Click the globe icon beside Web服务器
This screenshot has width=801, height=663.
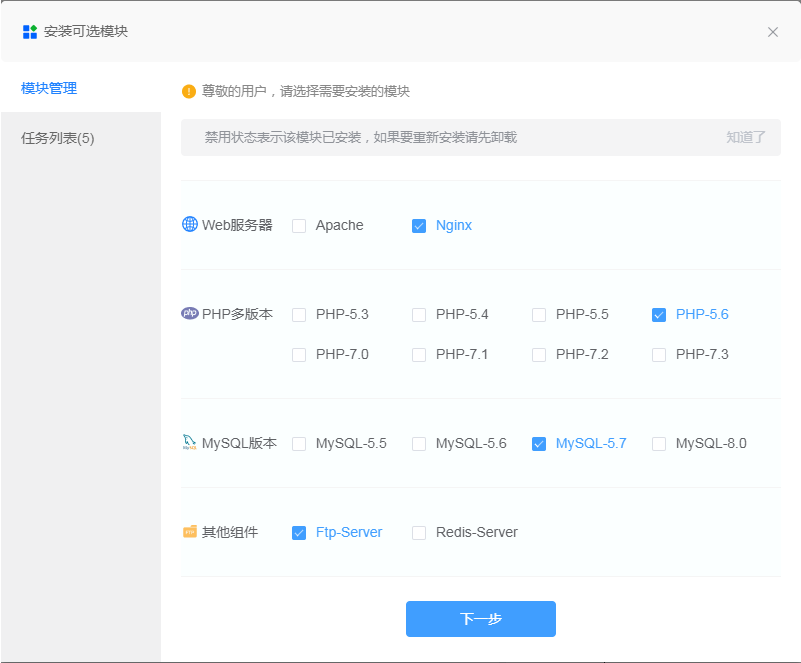point(190,225)
